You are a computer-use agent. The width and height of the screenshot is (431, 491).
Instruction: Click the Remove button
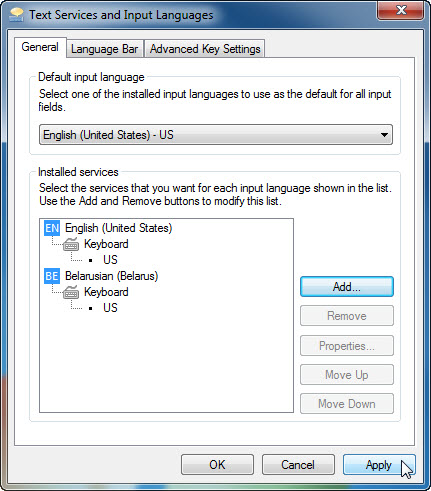347,316
